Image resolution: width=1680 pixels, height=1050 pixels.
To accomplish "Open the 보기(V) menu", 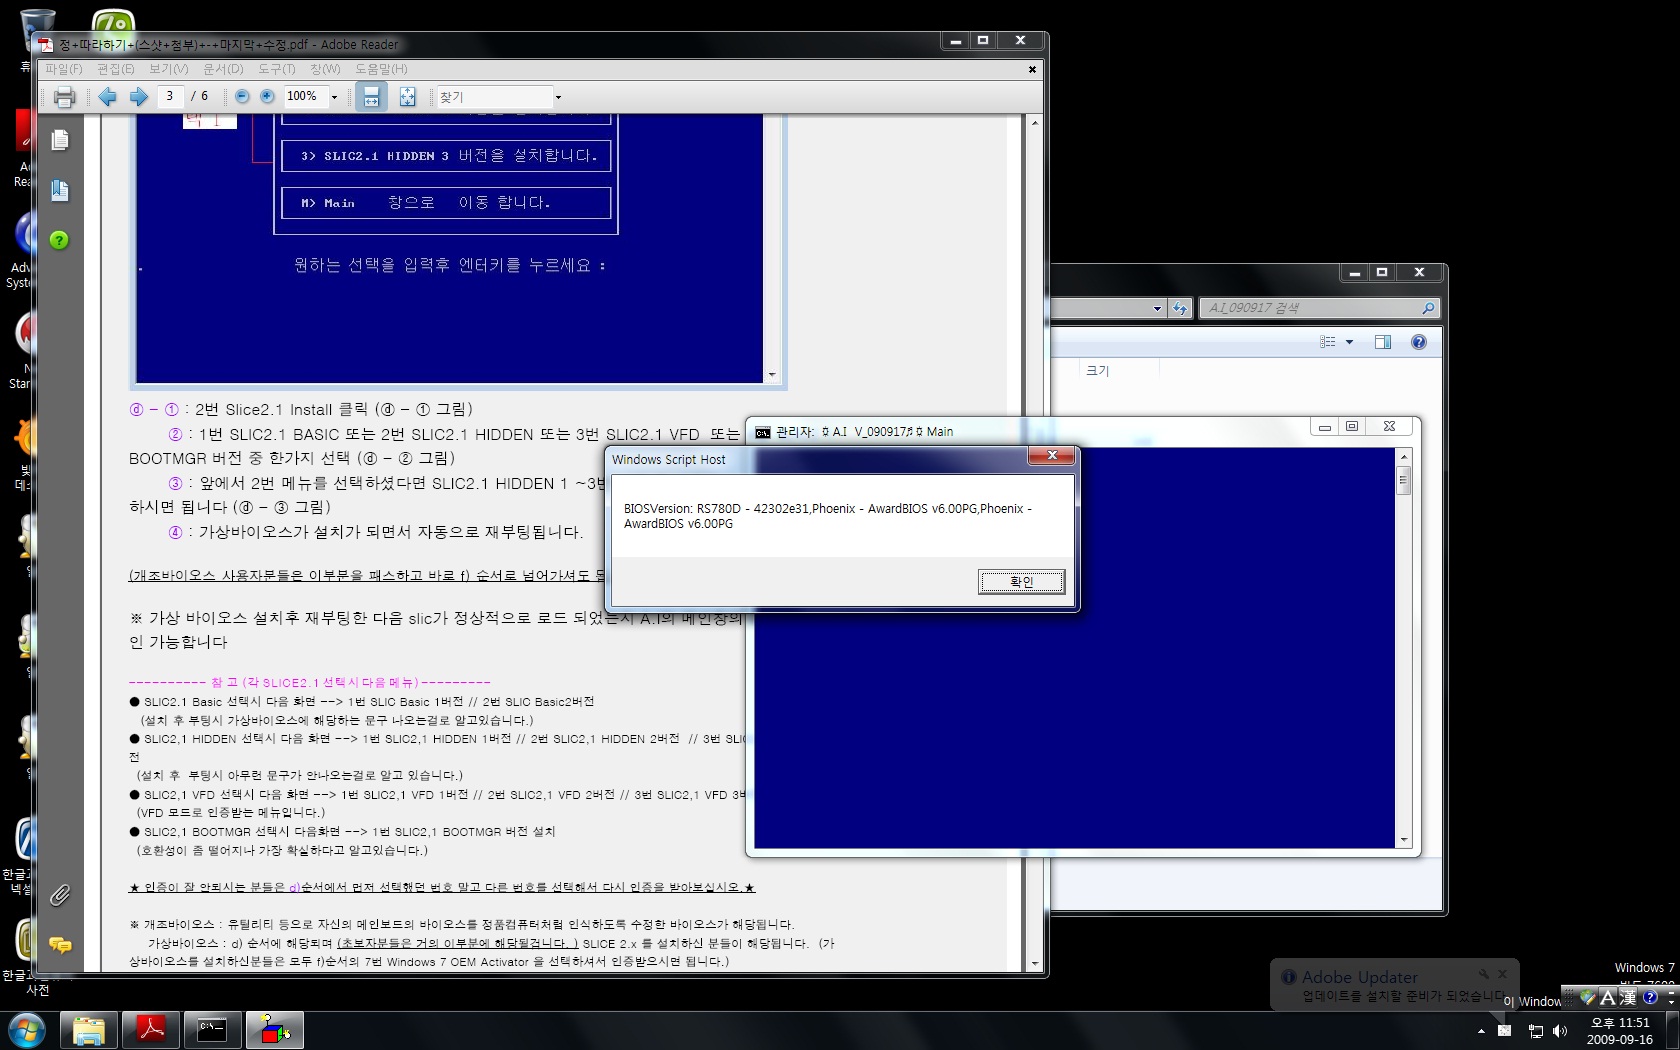I will (168, 69).
